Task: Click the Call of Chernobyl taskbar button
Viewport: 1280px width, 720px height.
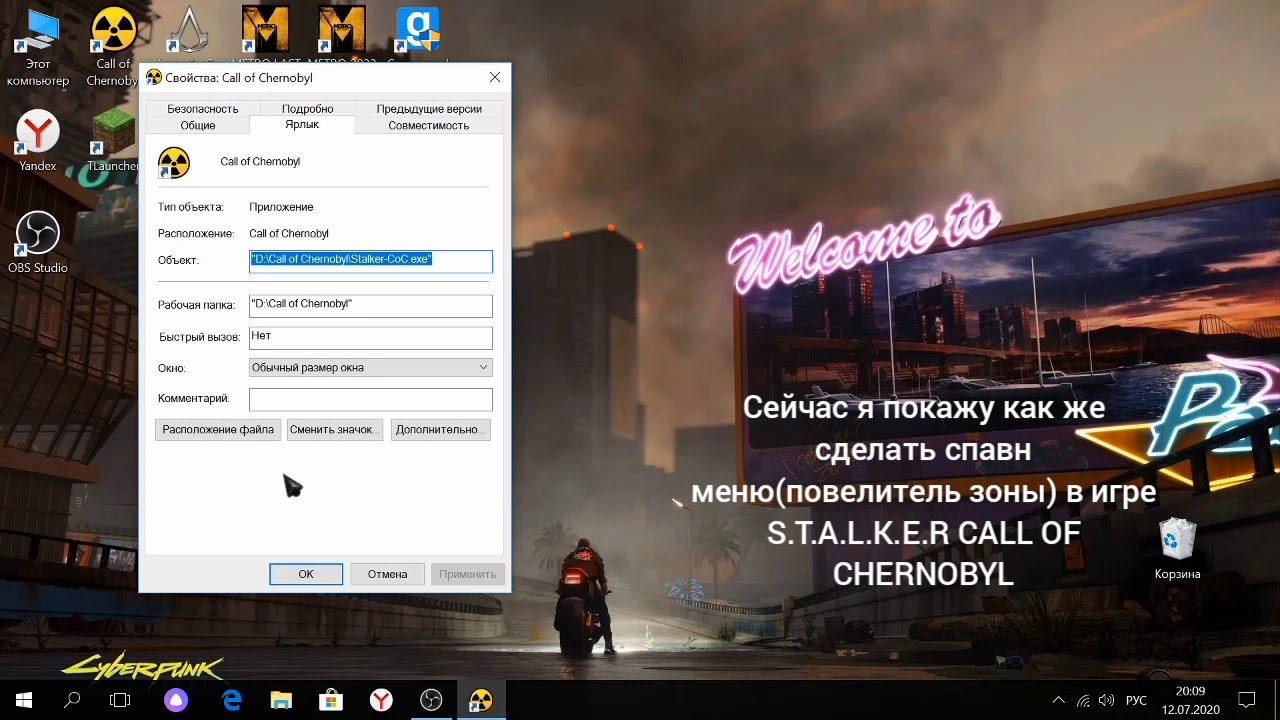Action: (481, 700)
